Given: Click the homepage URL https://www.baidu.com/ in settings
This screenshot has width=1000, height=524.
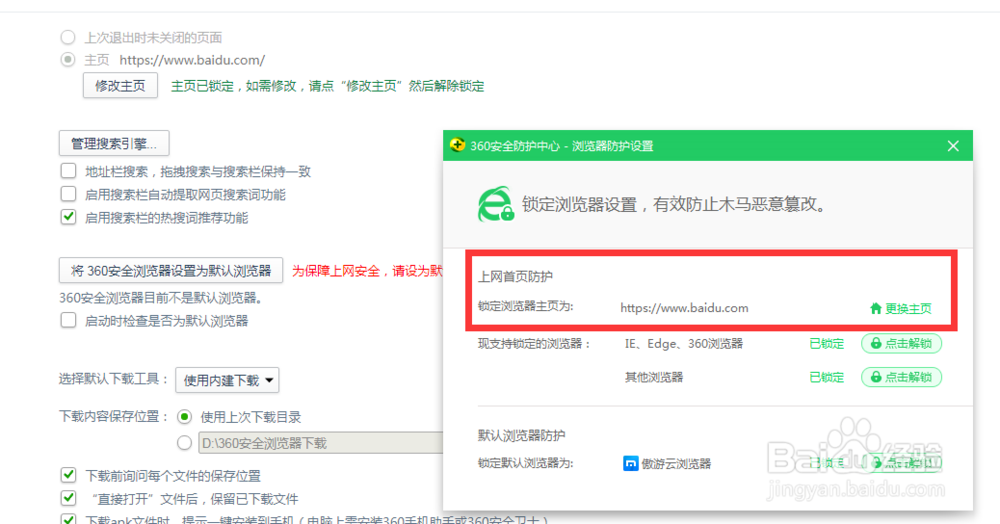Looking at the screenshot, I should click(x=192, y=60).
